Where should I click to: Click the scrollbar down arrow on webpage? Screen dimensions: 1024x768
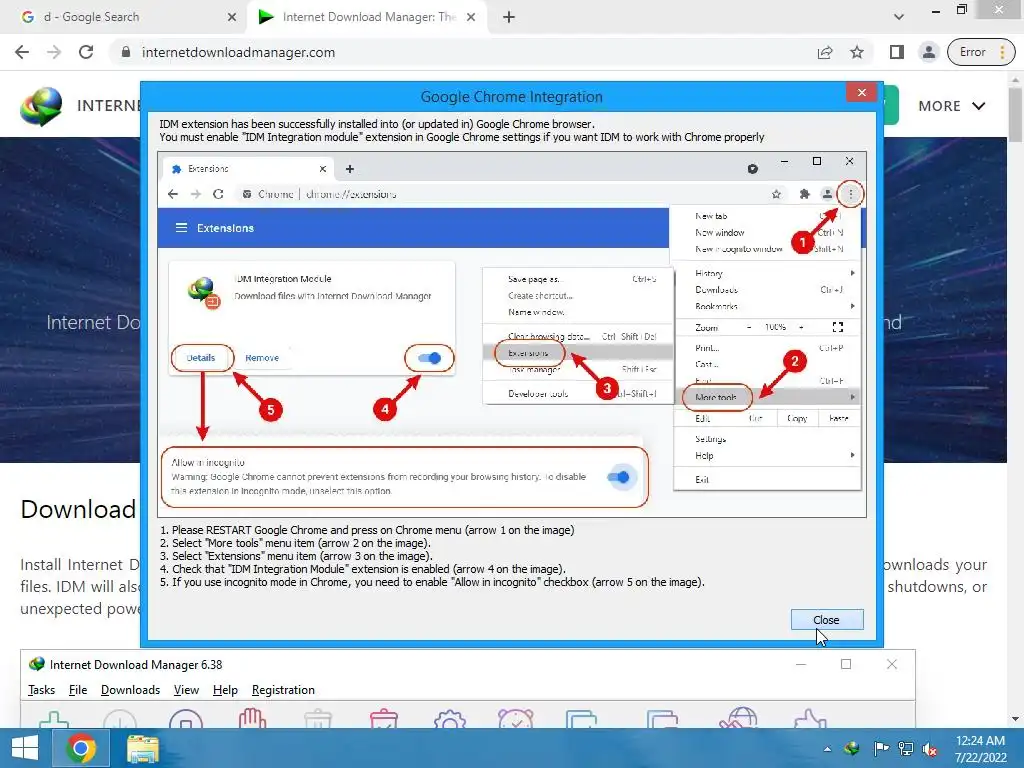click(x=1016, y=719)
